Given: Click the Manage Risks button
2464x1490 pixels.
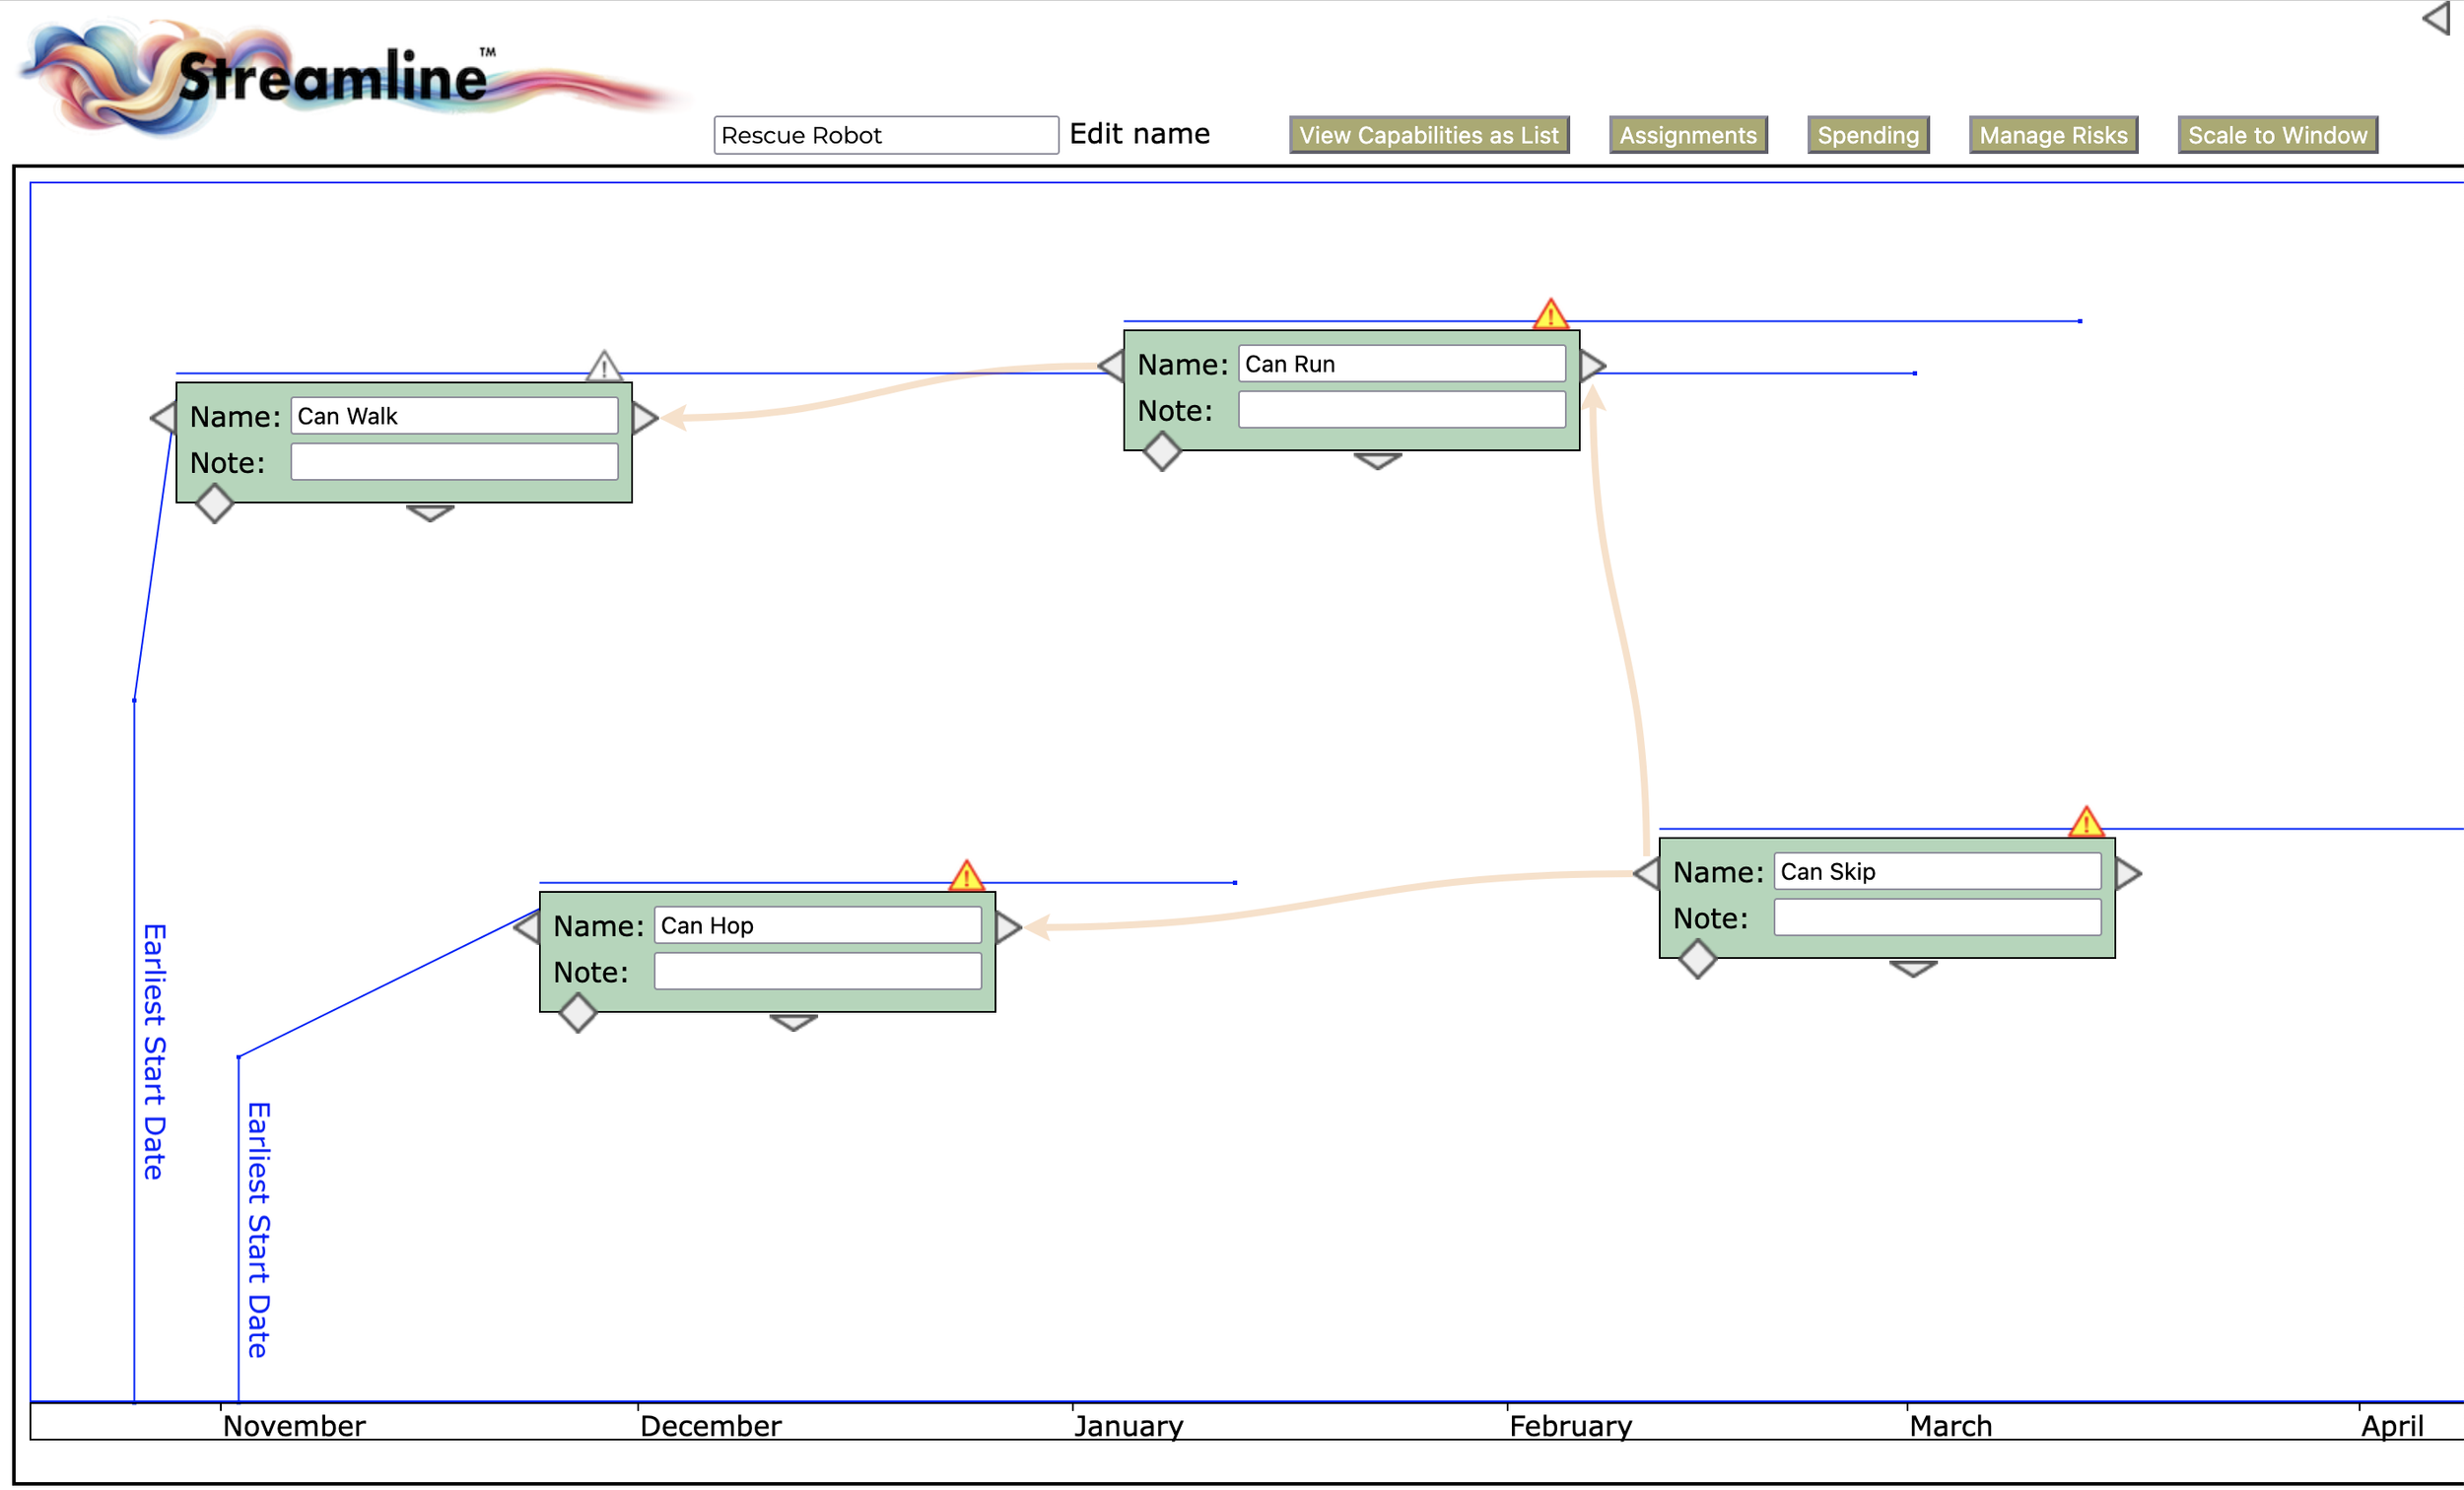Looking at the screenshot, I should point(2052,135).
